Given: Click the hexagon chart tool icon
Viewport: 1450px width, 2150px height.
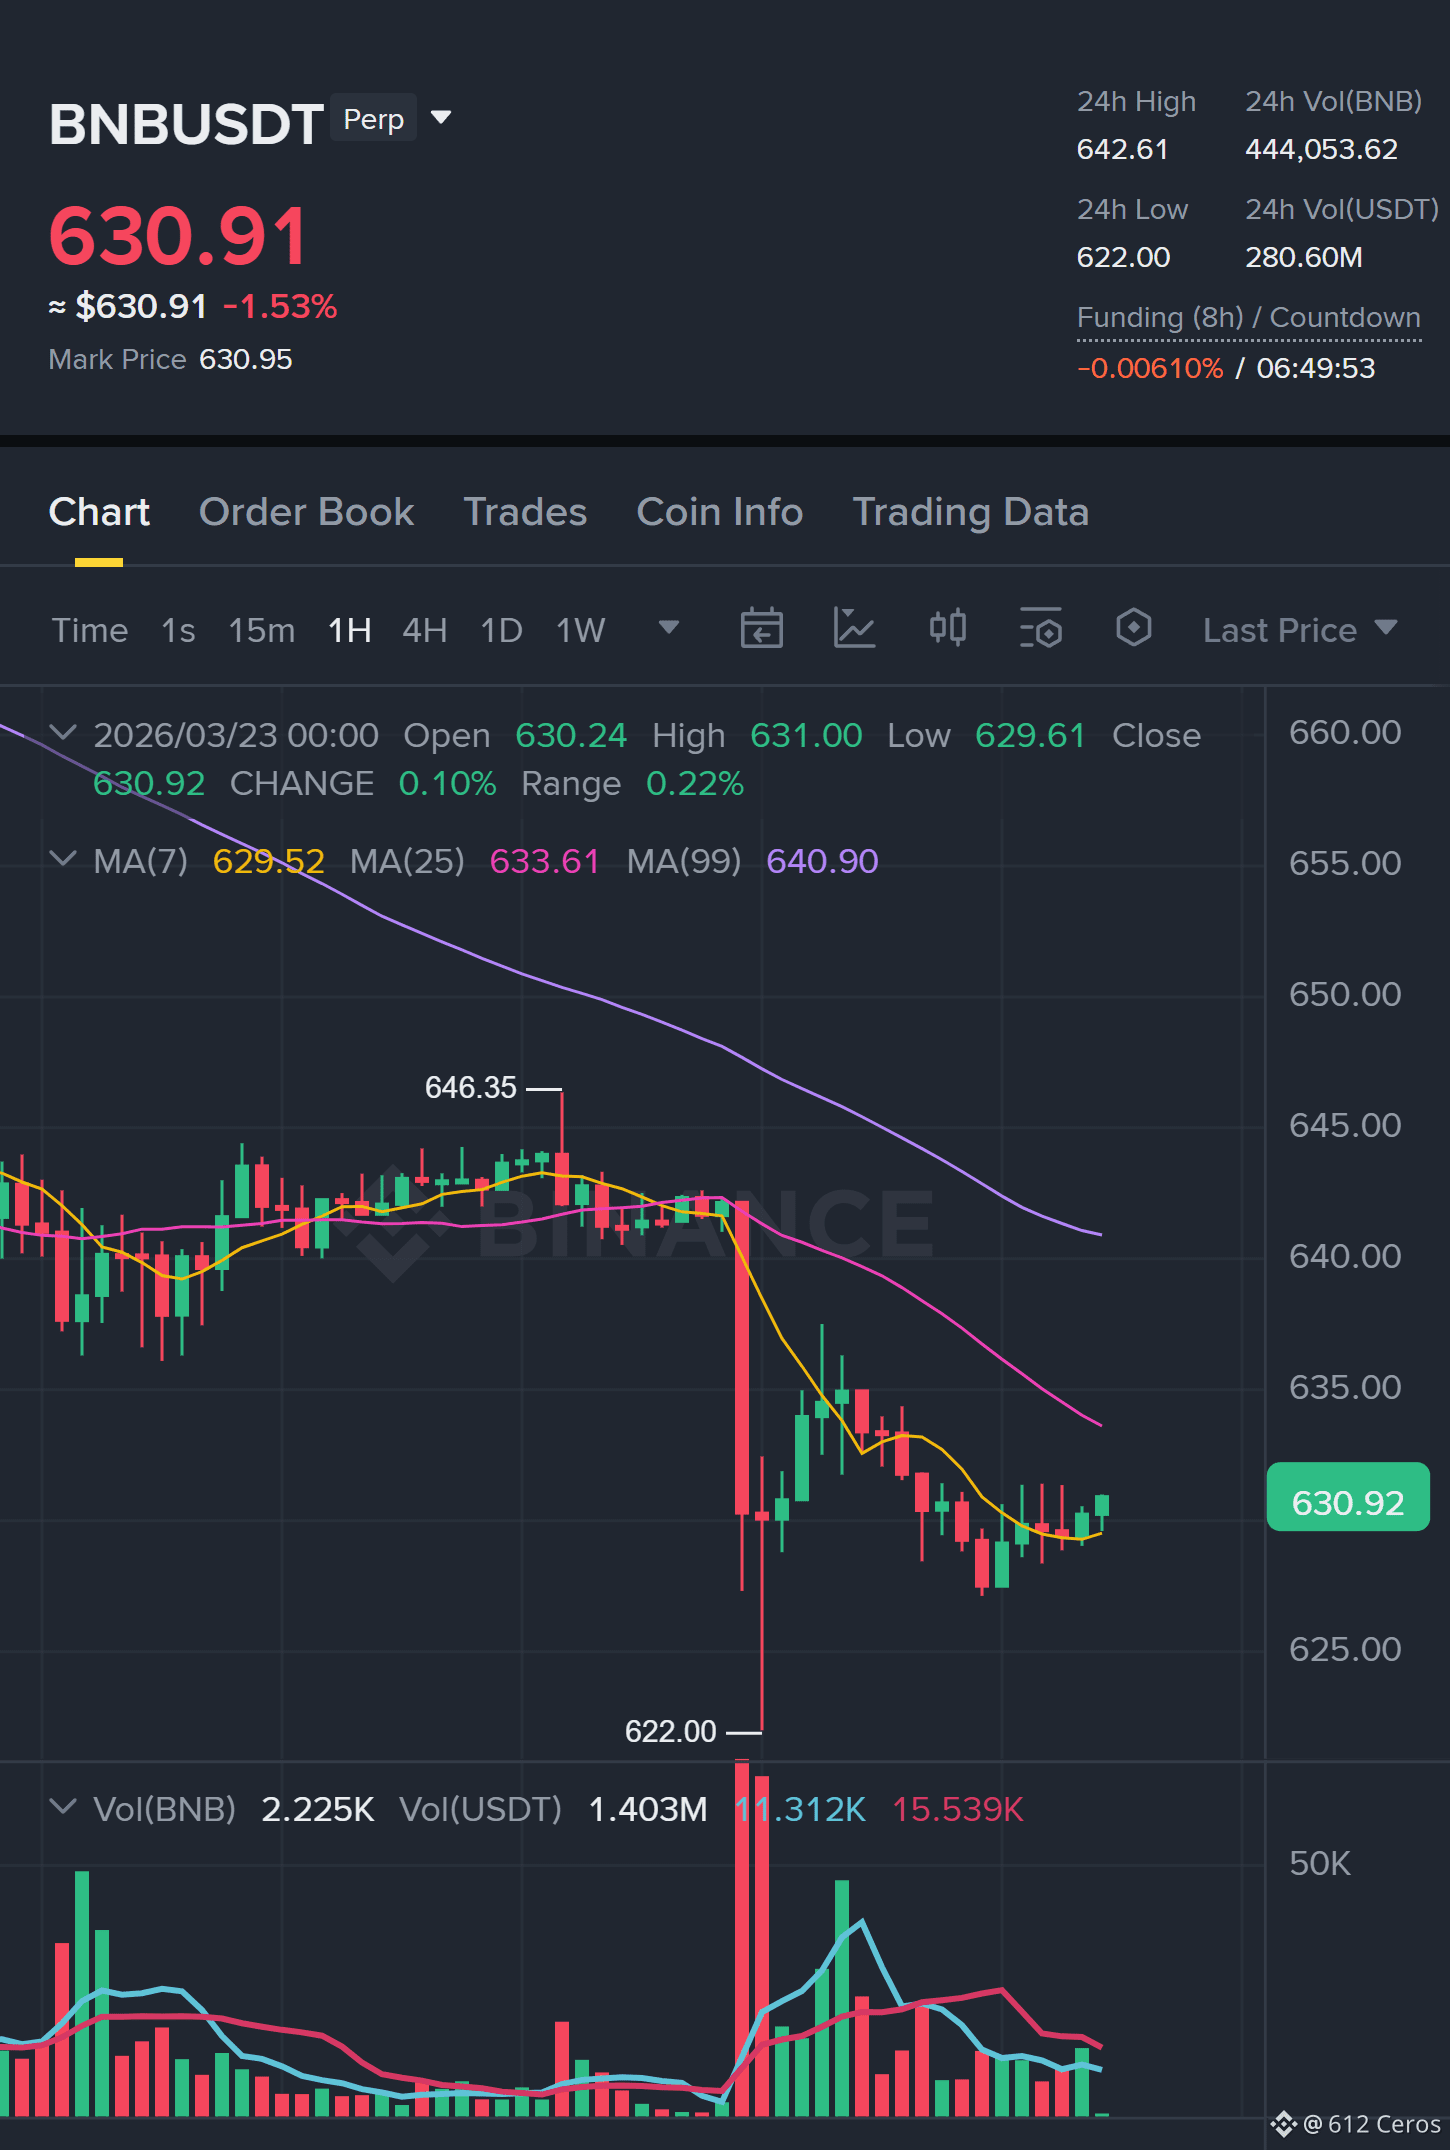Looking at the screenshot, I should click(1133, 629).
